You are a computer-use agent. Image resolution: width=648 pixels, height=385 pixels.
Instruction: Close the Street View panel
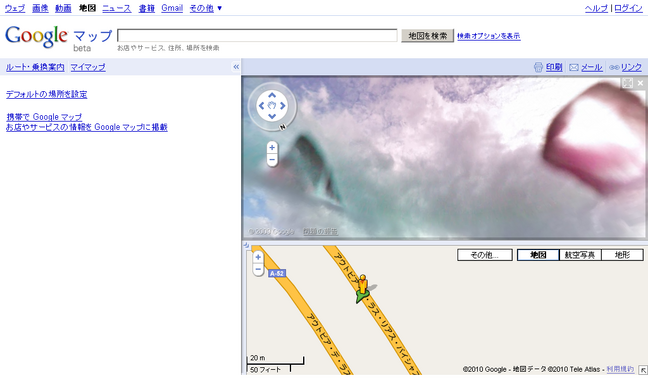640,83
